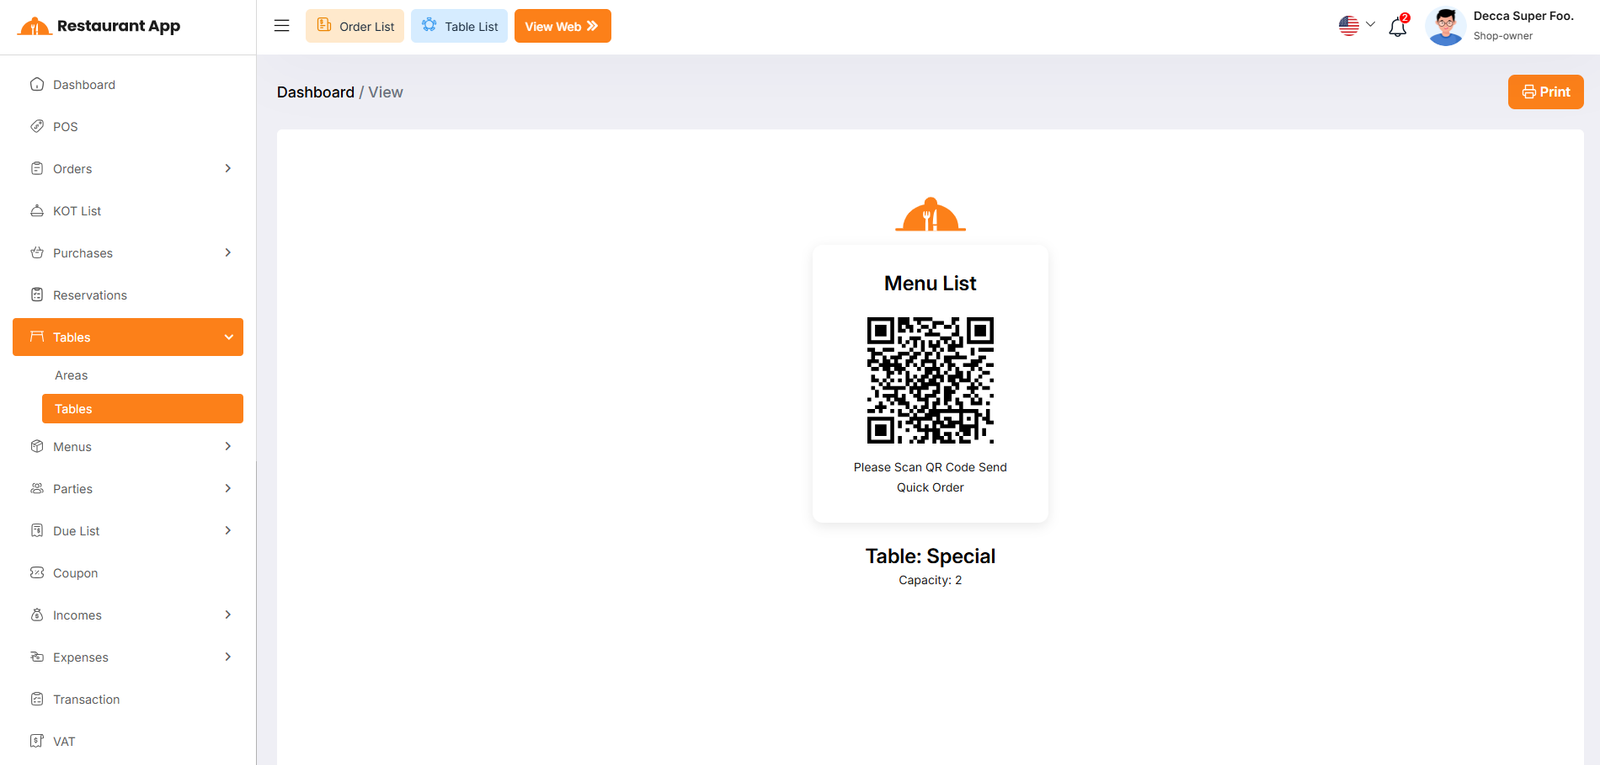Click the View Web button
Viewport: 1600px width, 765px height.
coord(562,26)
